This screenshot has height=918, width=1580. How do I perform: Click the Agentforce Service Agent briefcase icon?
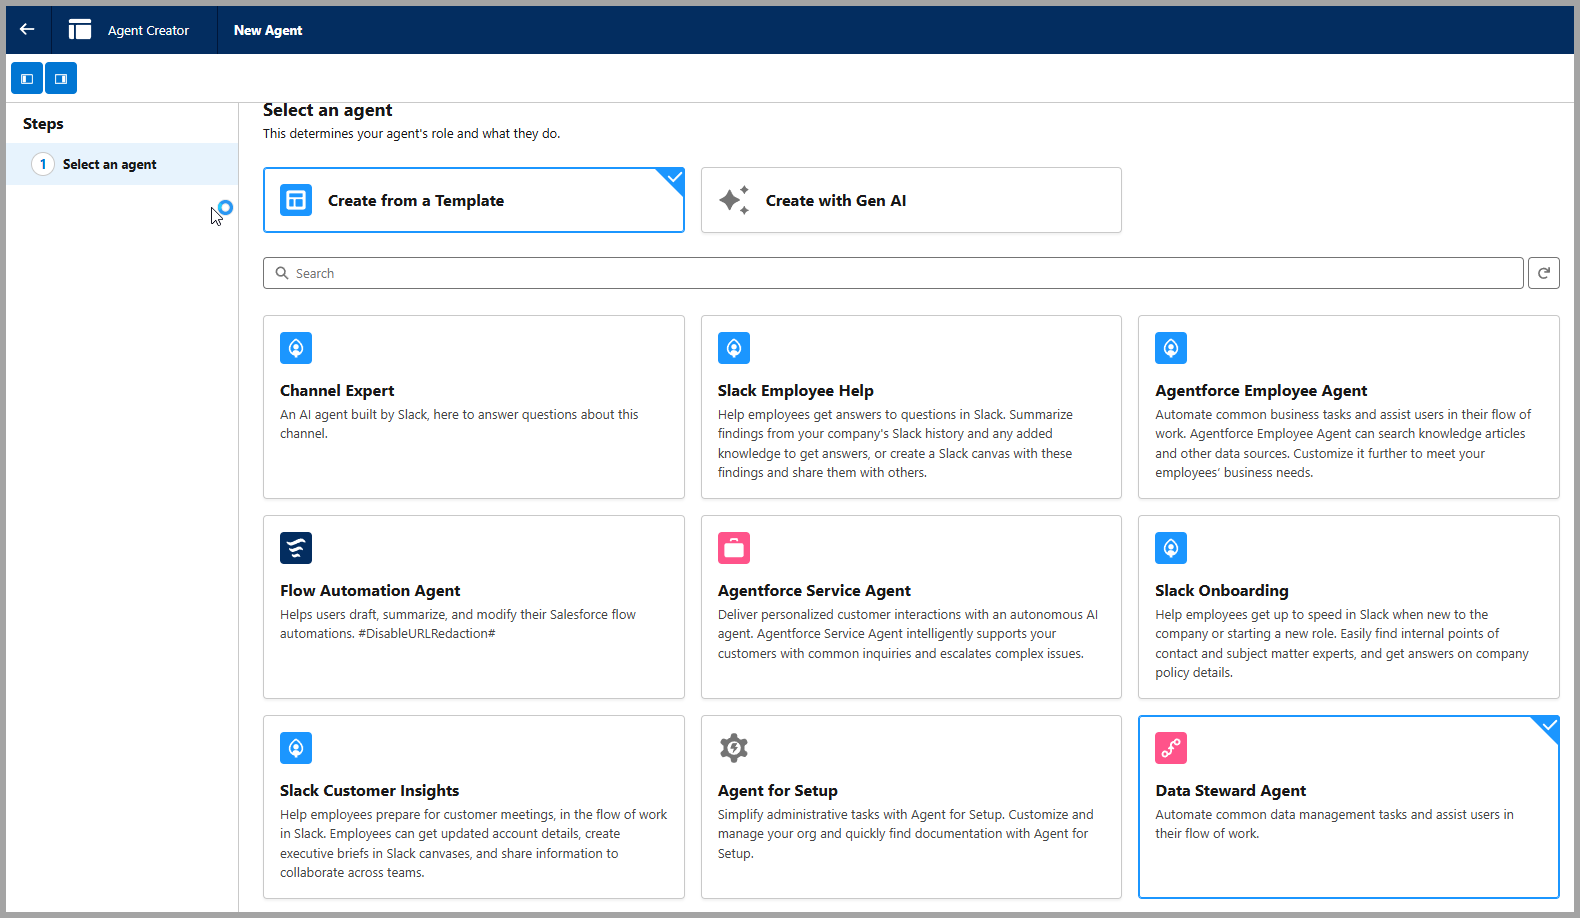734,548
